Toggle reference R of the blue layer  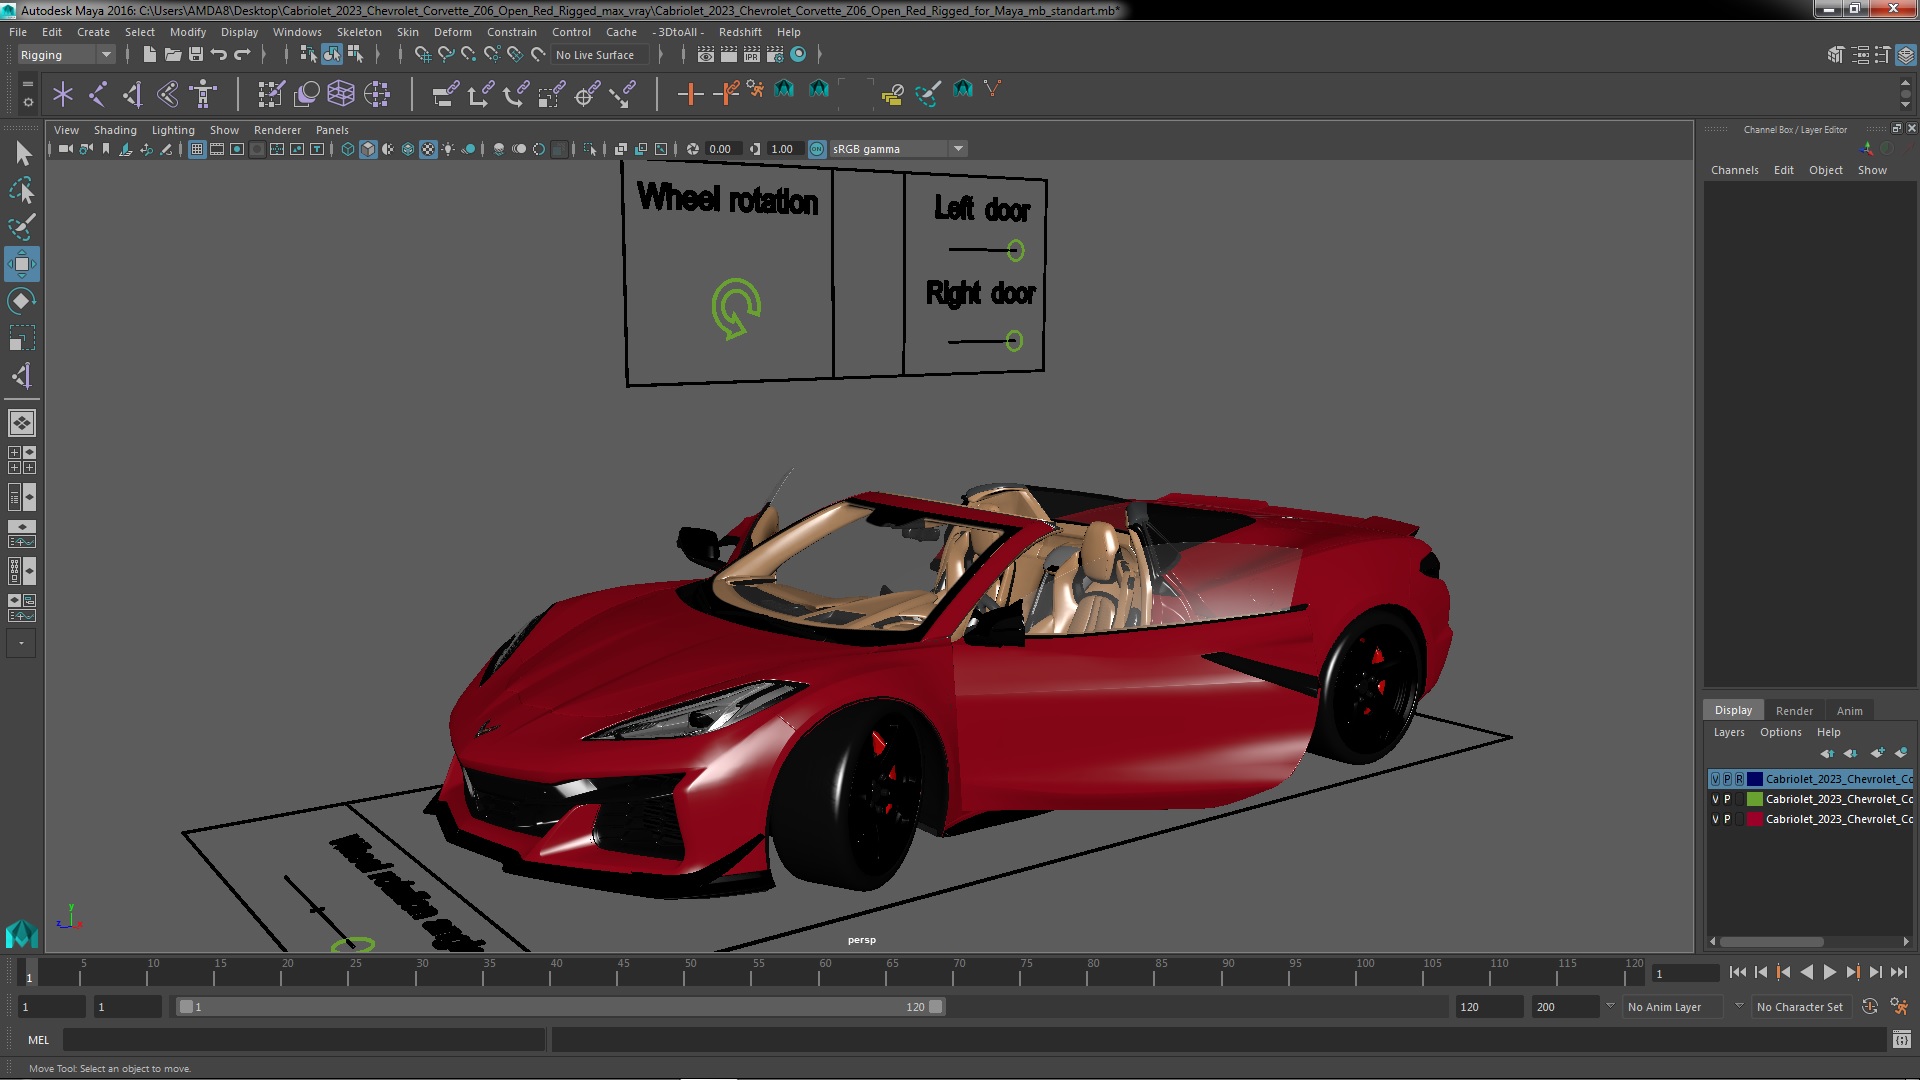coord(1739,779)
